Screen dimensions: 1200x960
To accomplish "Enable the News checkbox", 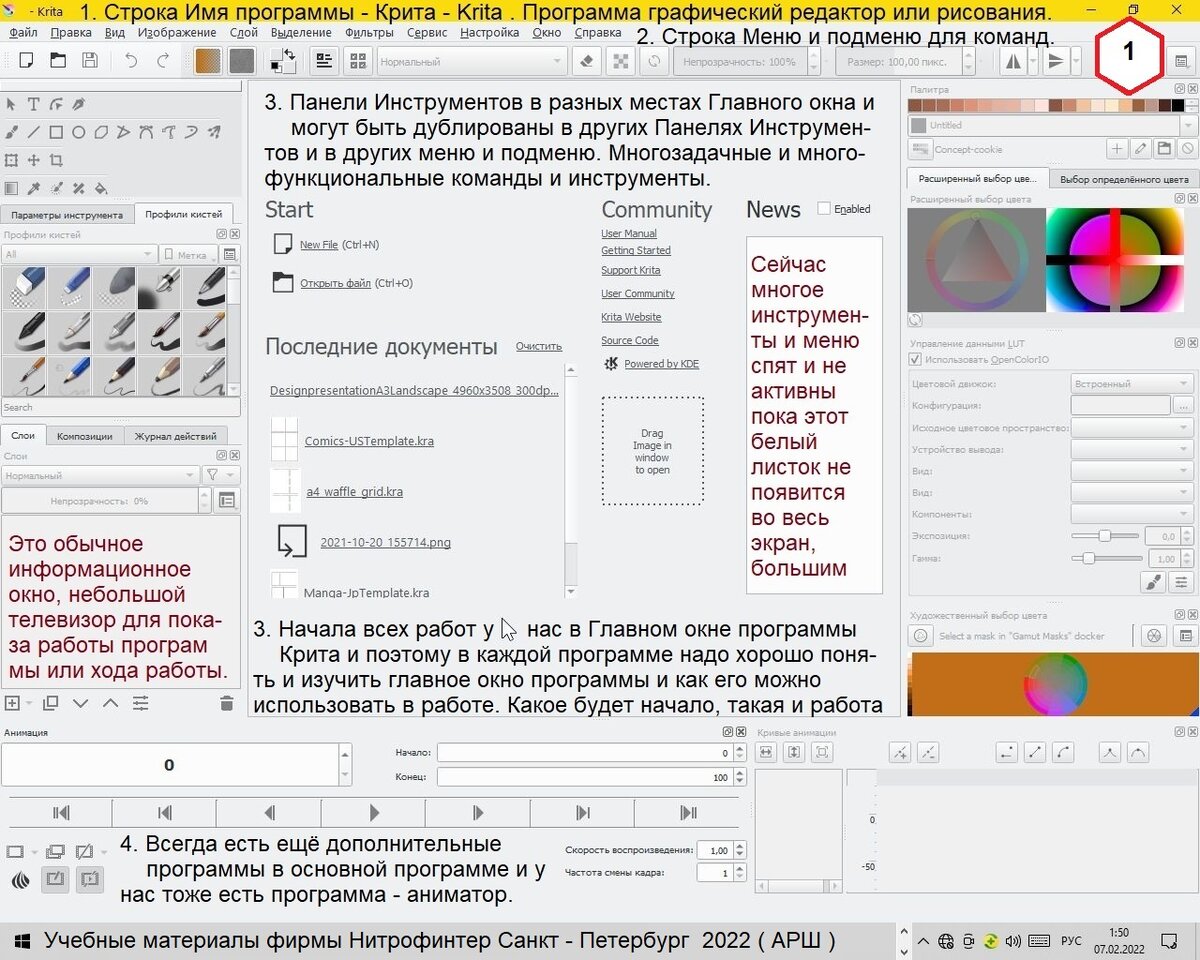I will pos(824,208).
